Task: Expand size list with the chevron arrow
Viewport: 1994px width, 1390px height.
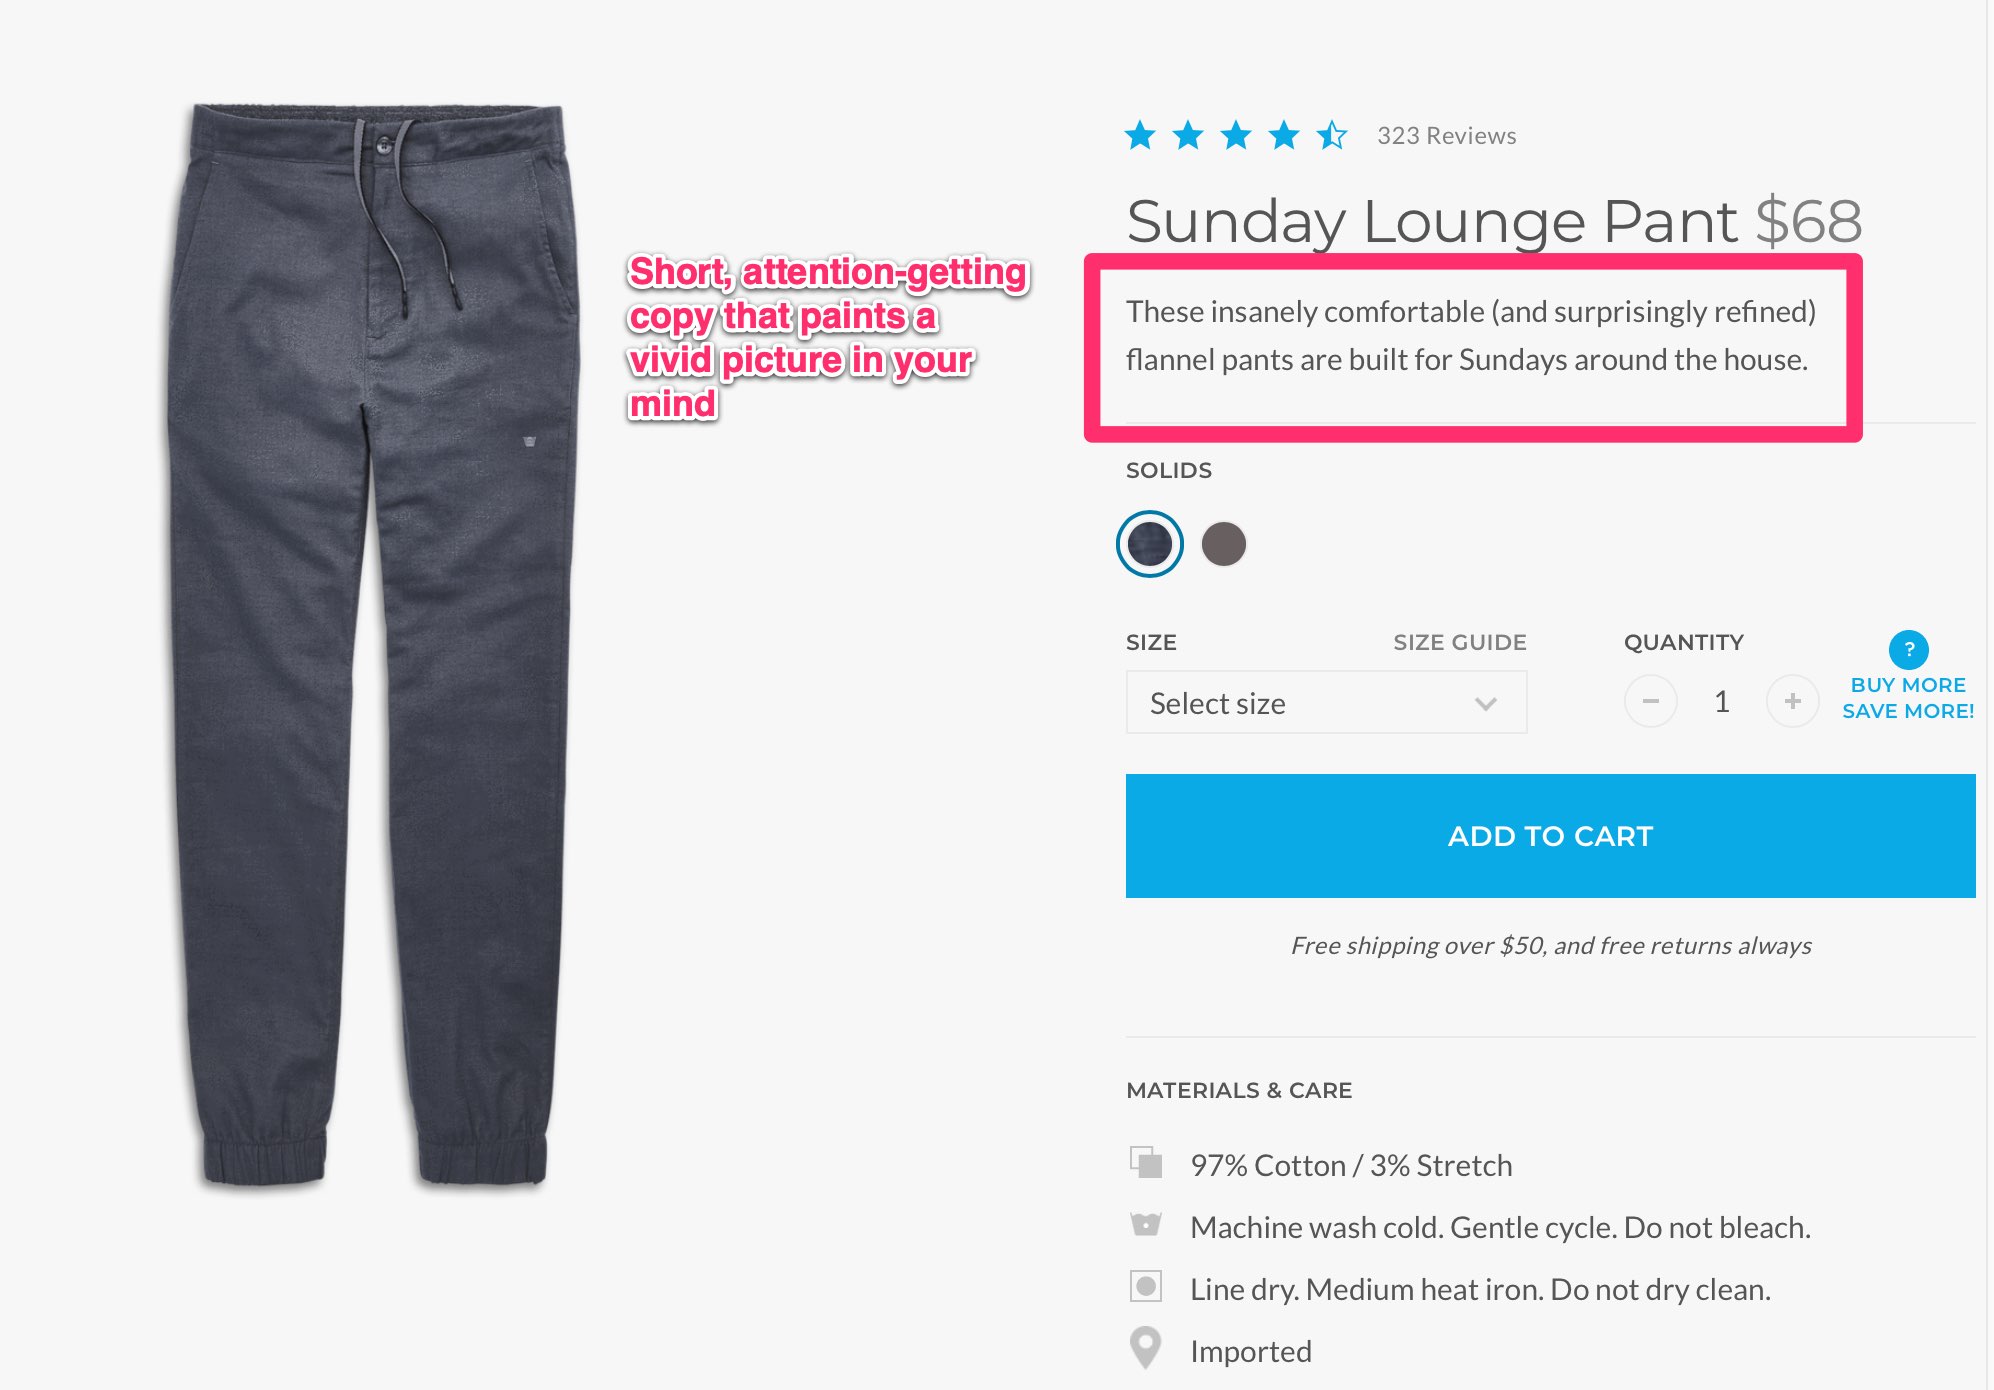Action: point(1486,704)
